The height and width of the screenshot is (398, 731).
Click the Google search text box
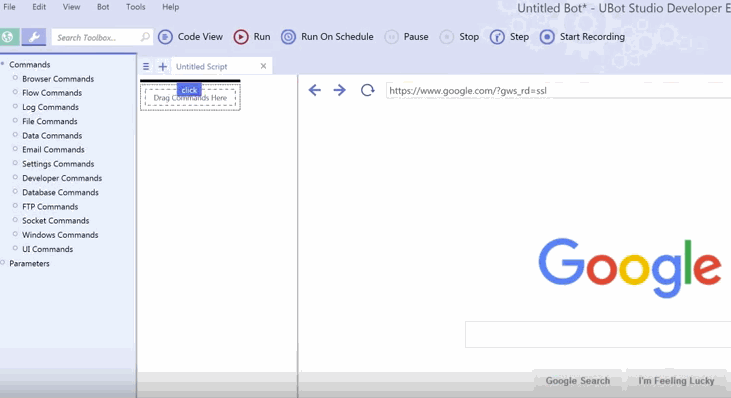598,334
